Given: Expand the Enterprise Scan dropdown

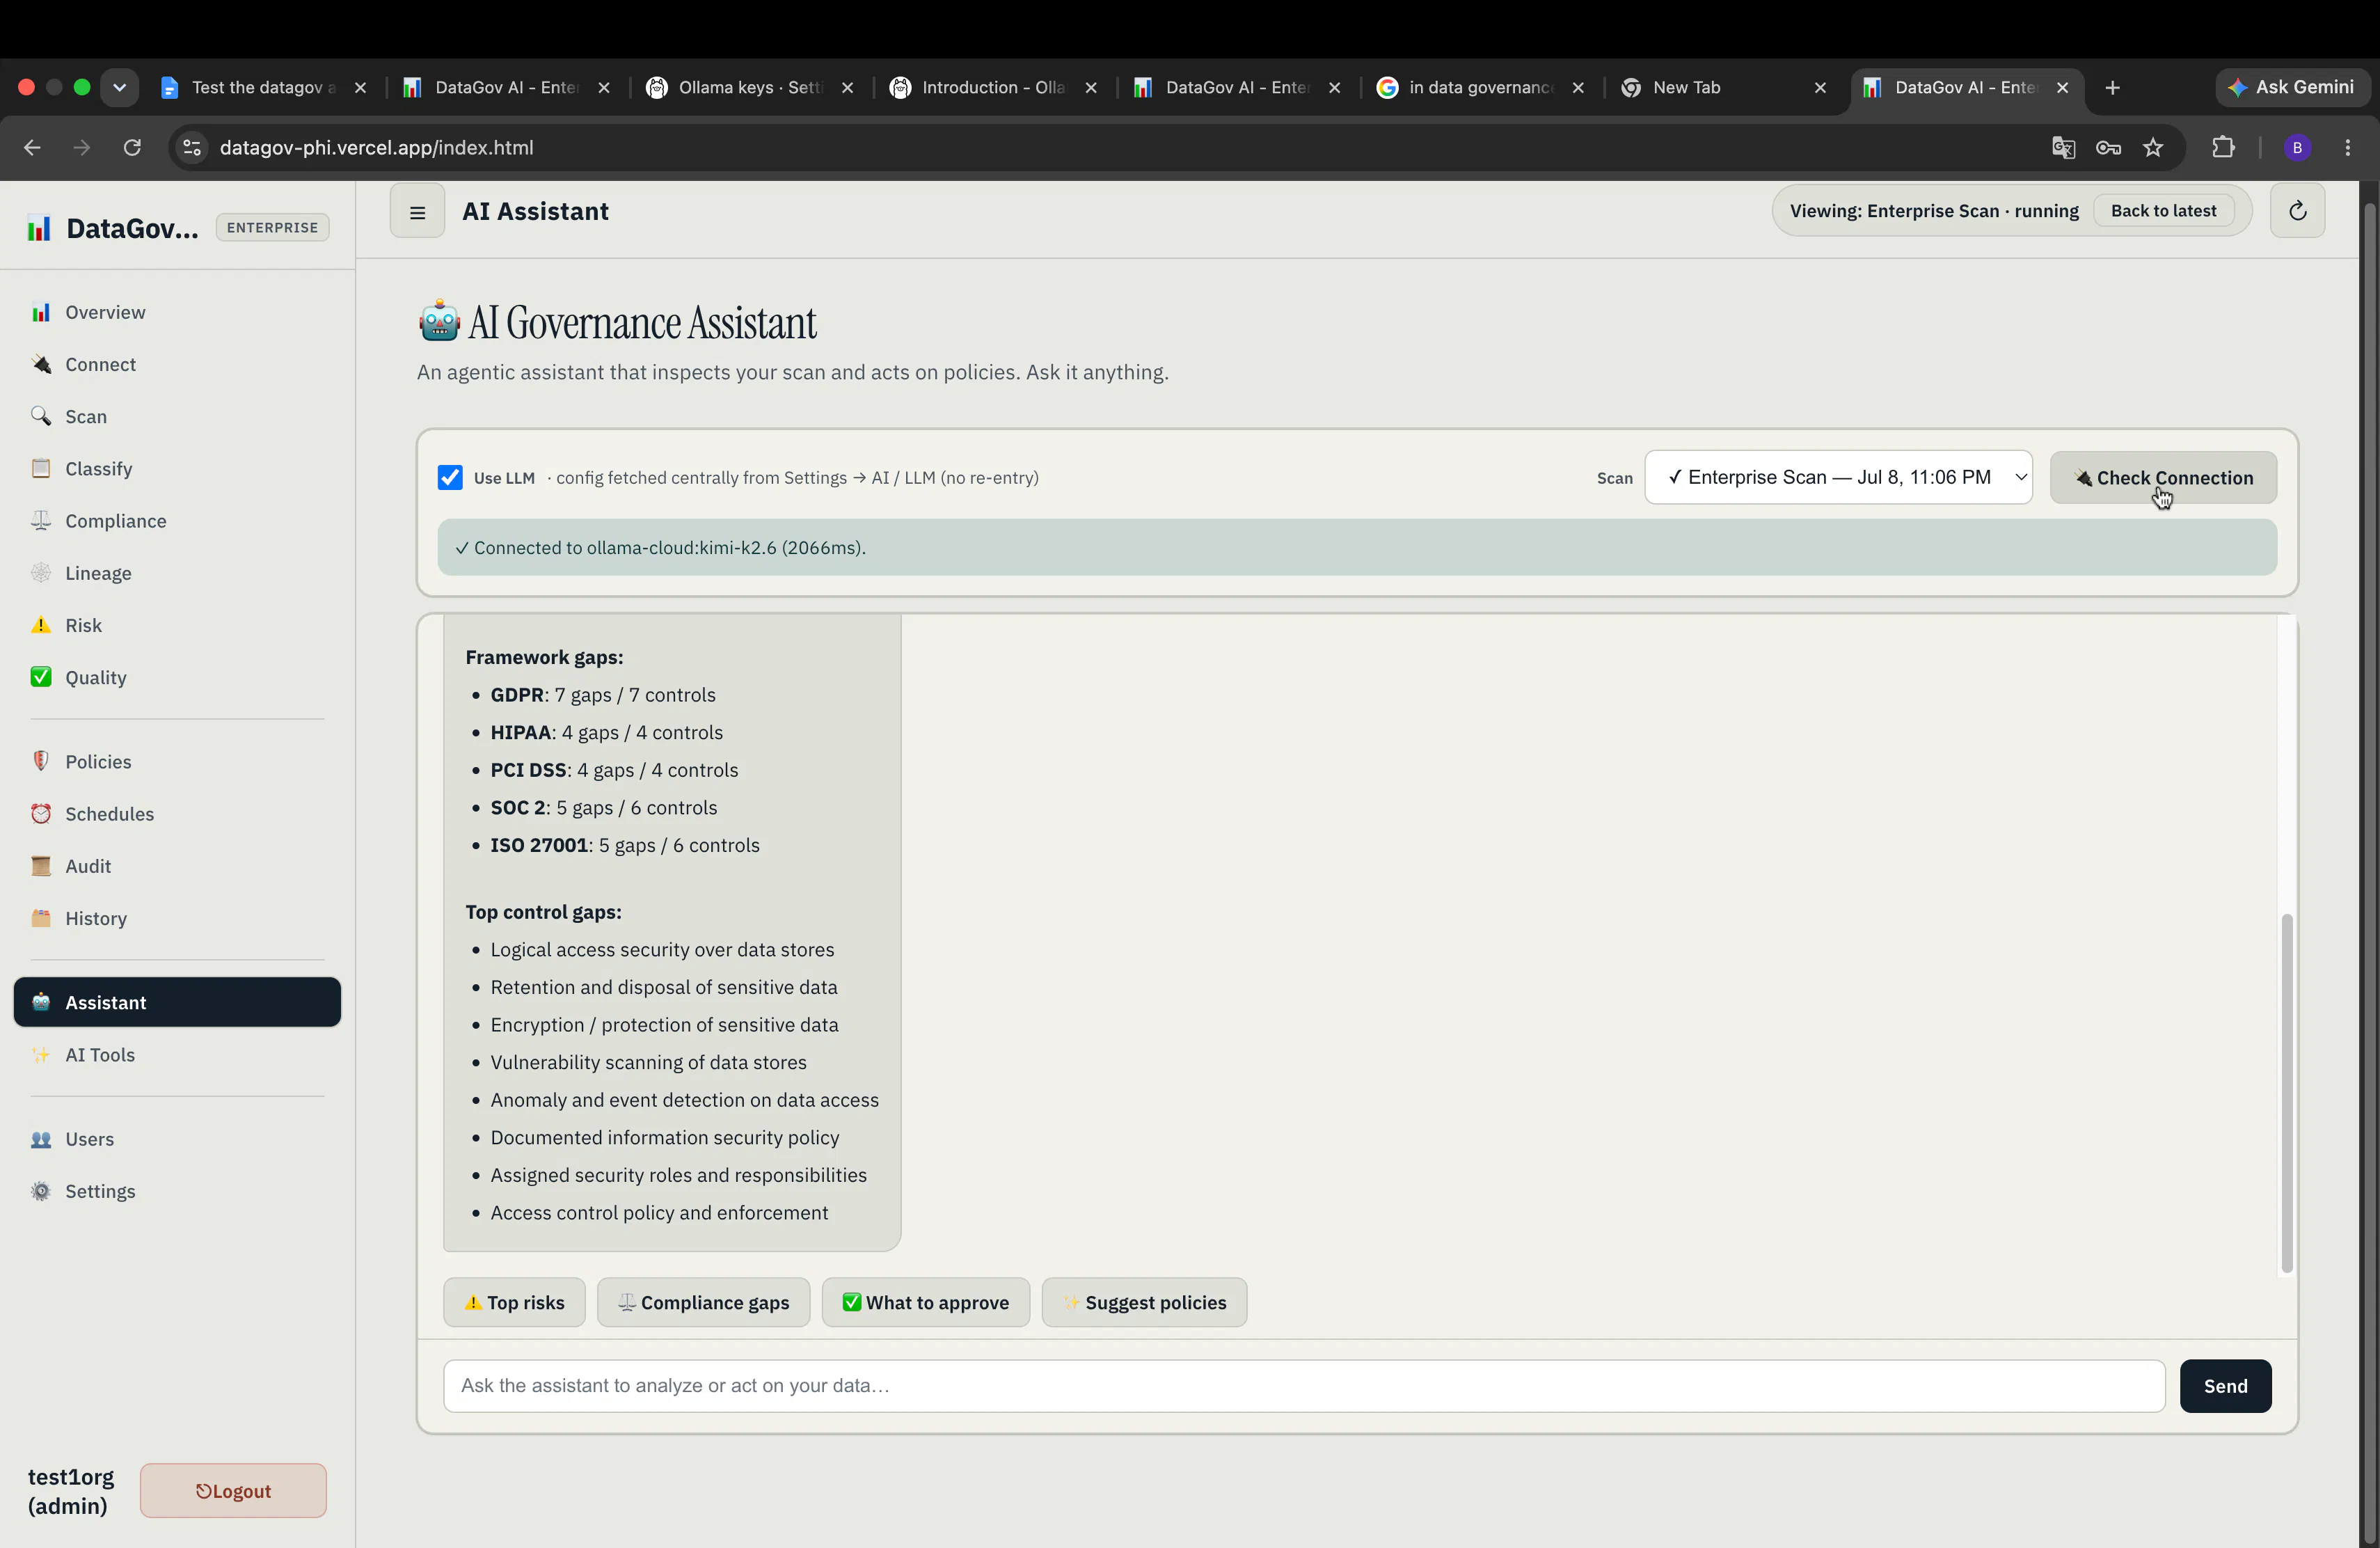Looking at the screenshot, I should tap(1838, 477).
